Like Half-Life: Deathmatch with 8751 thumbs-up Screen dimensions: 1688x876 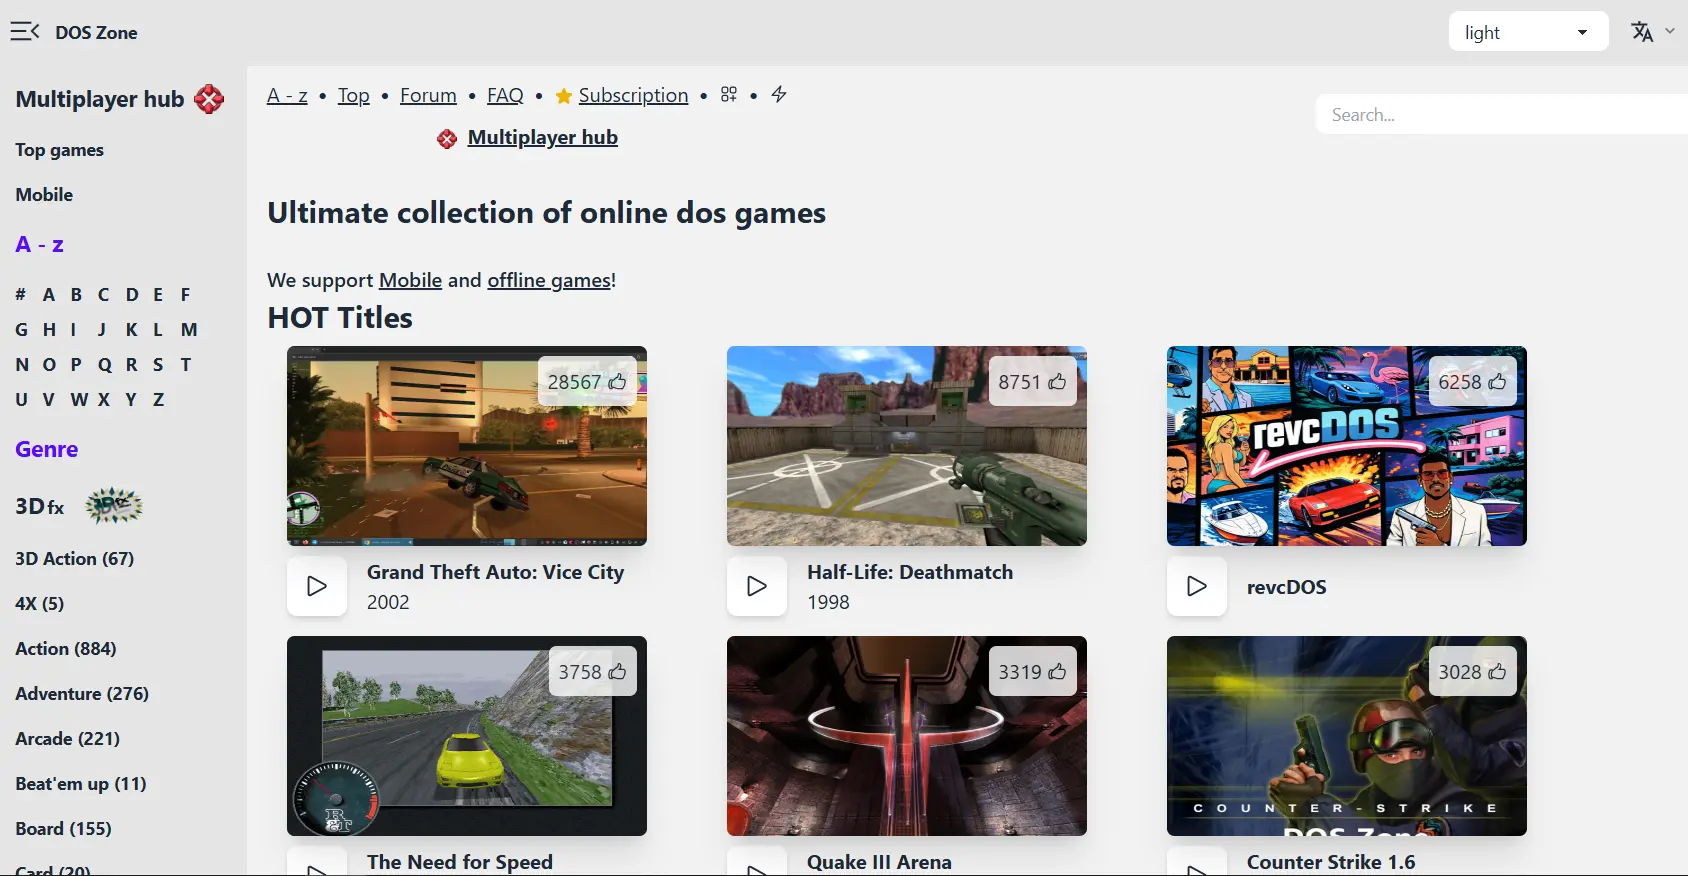1032,381
